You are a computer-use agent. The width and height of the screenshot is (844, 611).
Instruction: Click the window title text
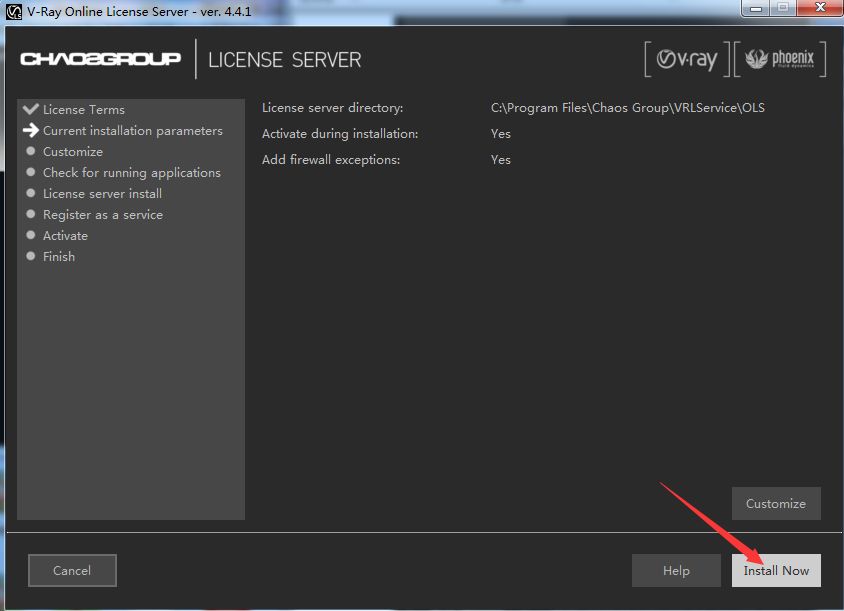click(139, 11)
